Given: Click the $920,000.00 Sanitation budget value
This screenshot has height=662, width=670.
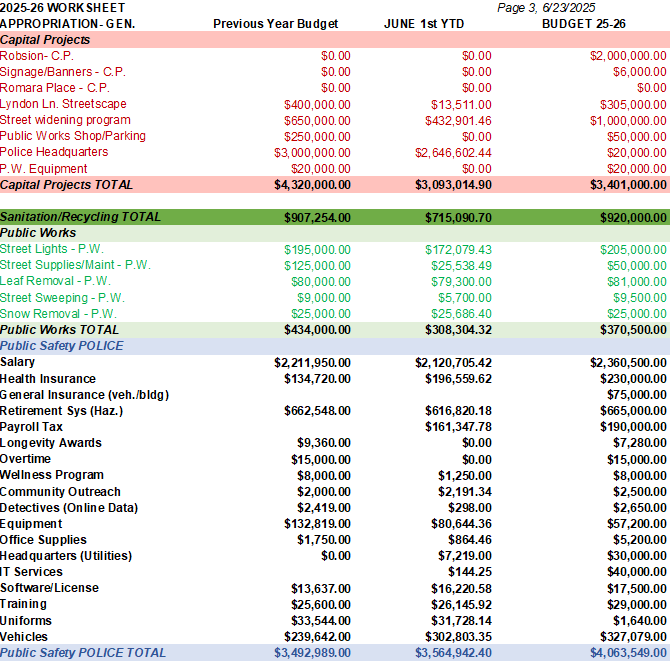Looking at the screenshot, I should tap(633, 218).
